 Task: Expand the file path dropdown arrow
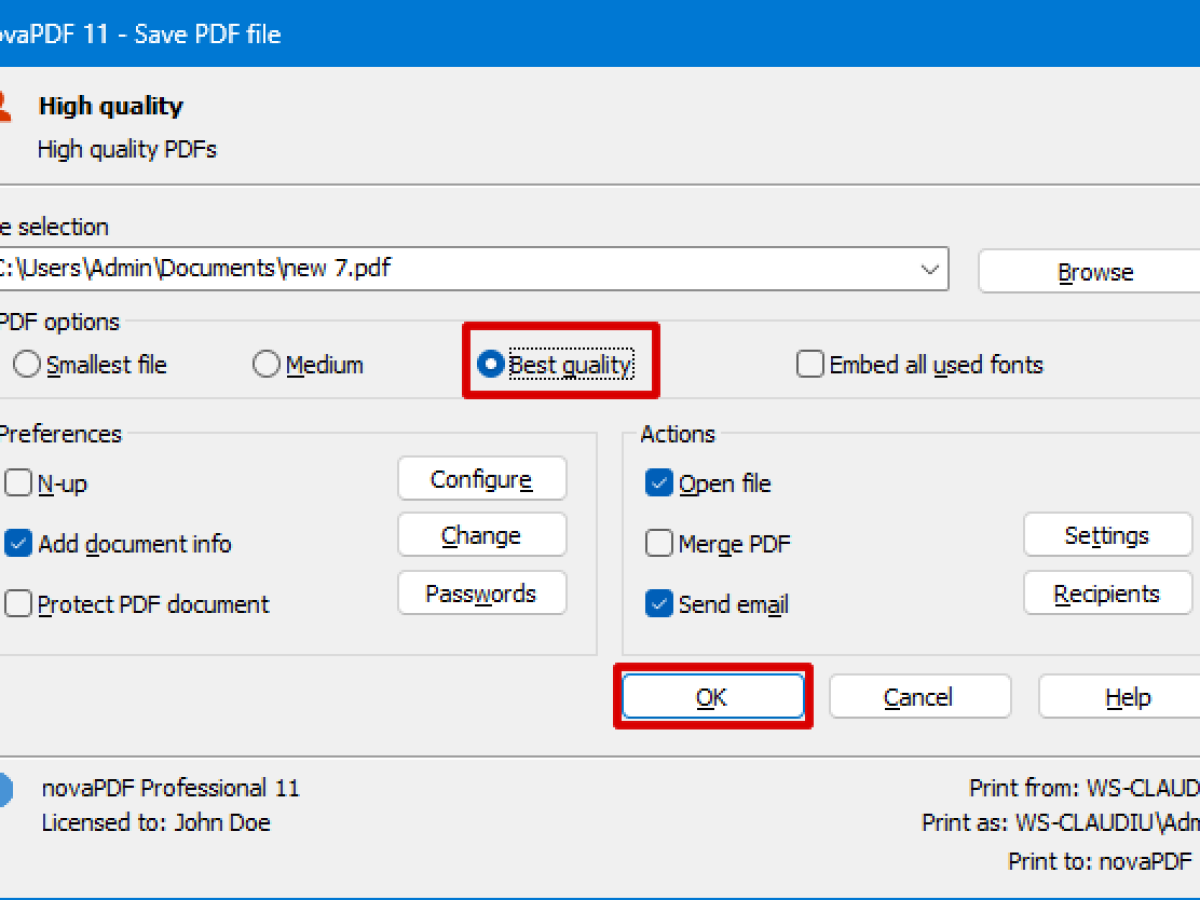click(x=929, y=269)
